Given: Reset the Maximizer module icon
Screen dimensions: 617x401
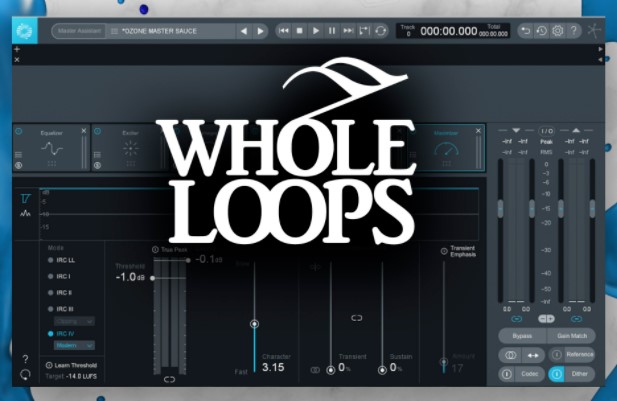Looking at the screenshot, I should click(x=25, y=375).
